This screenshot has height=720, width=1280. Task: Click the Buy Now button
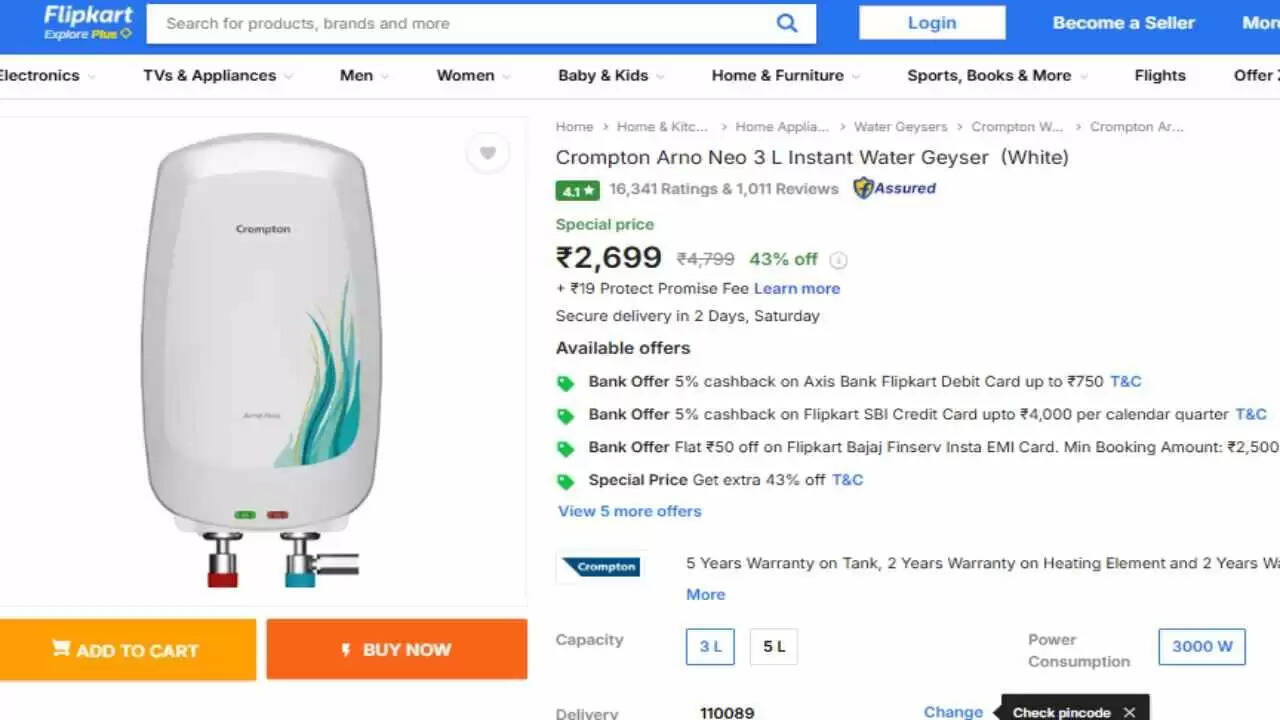[397, 650]
